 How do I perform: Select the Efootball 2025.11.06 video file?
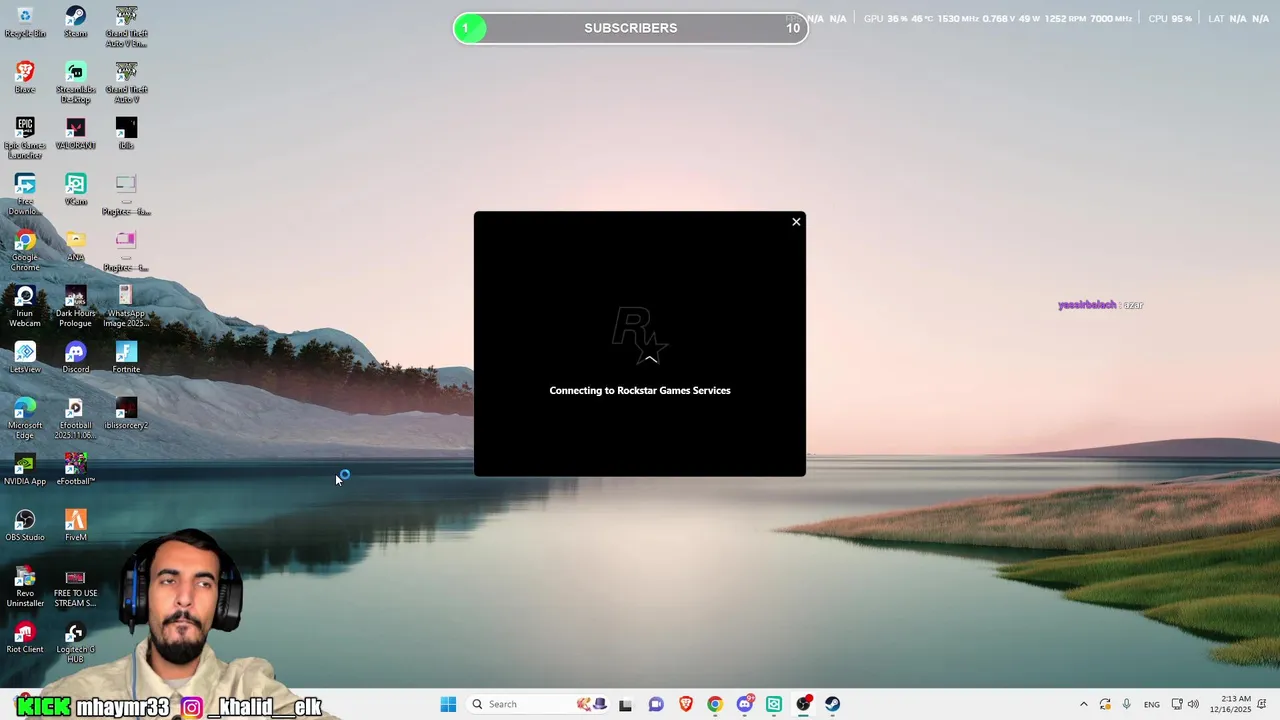pyautogui.click(x=75, y=419)
